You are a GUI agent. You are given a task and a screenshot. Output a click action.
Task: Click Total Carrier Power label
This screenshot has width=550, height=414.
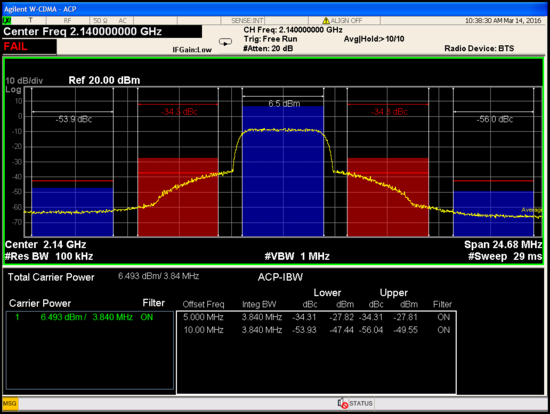click(51, 277)
